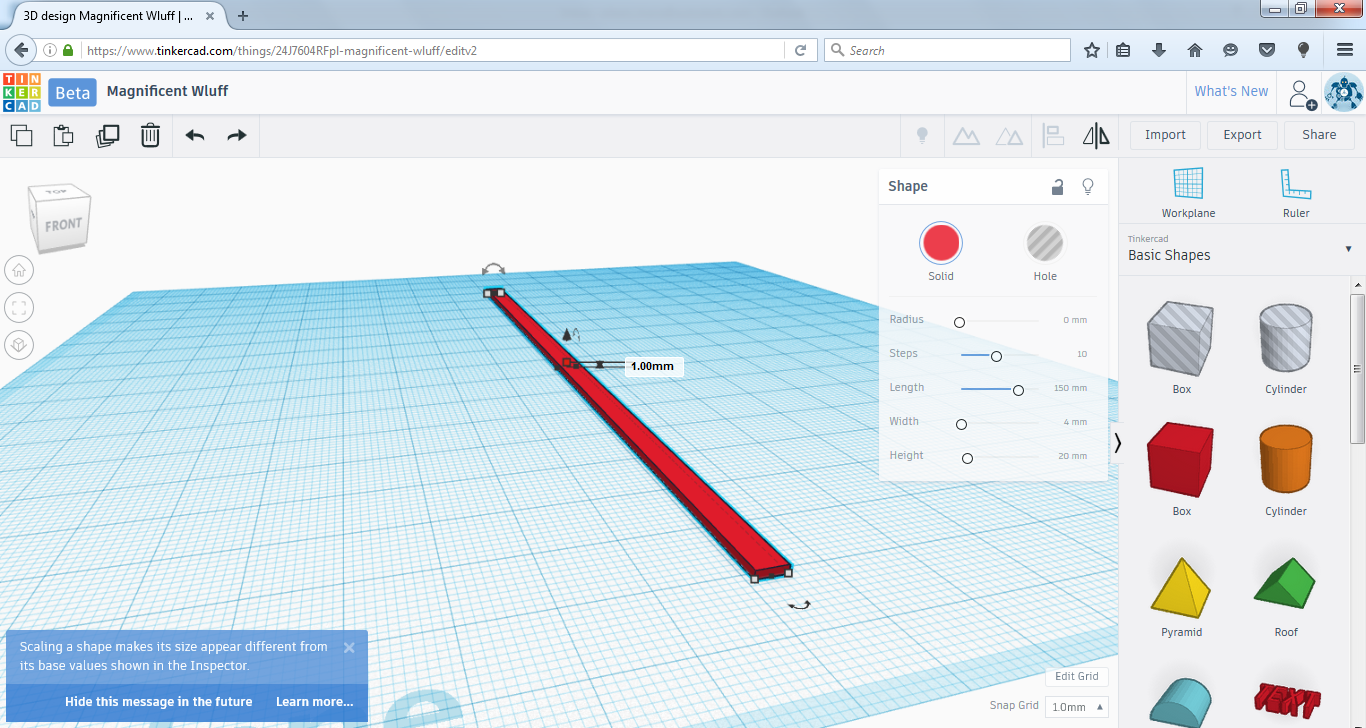This screenshot has height=728, width=1366.
Task: Open the Tinkercad logo home
Action: point(22,91)
